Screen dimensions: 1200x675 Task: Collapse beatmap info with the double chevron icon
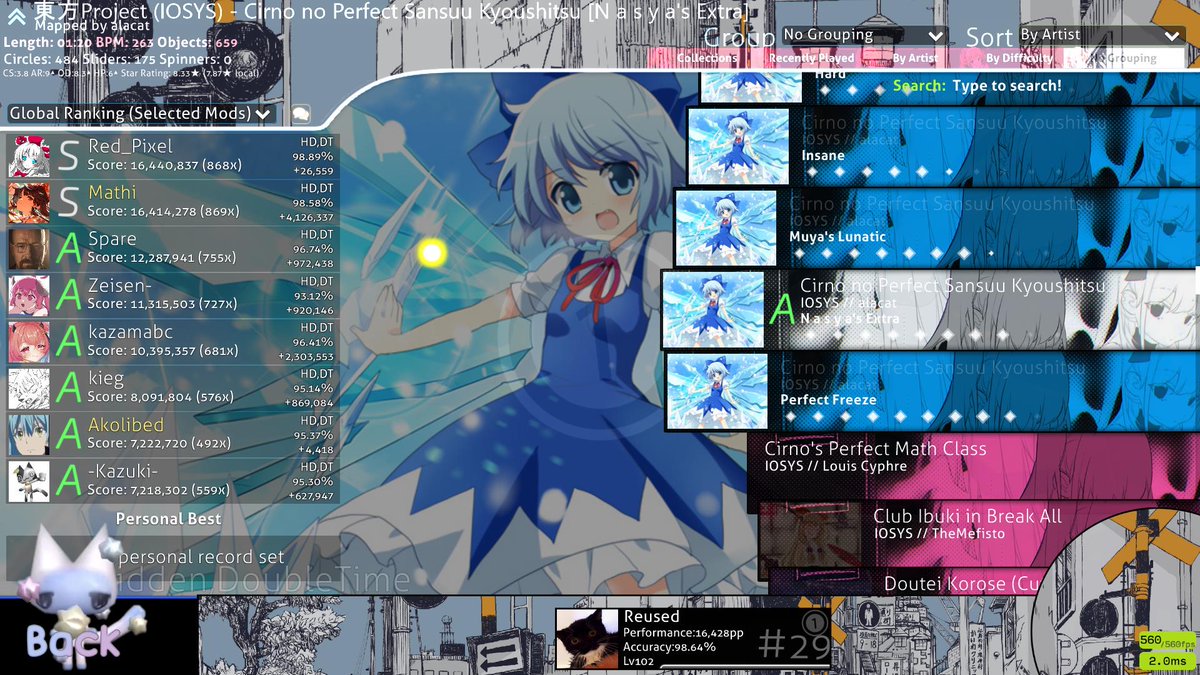click(16, 15)
